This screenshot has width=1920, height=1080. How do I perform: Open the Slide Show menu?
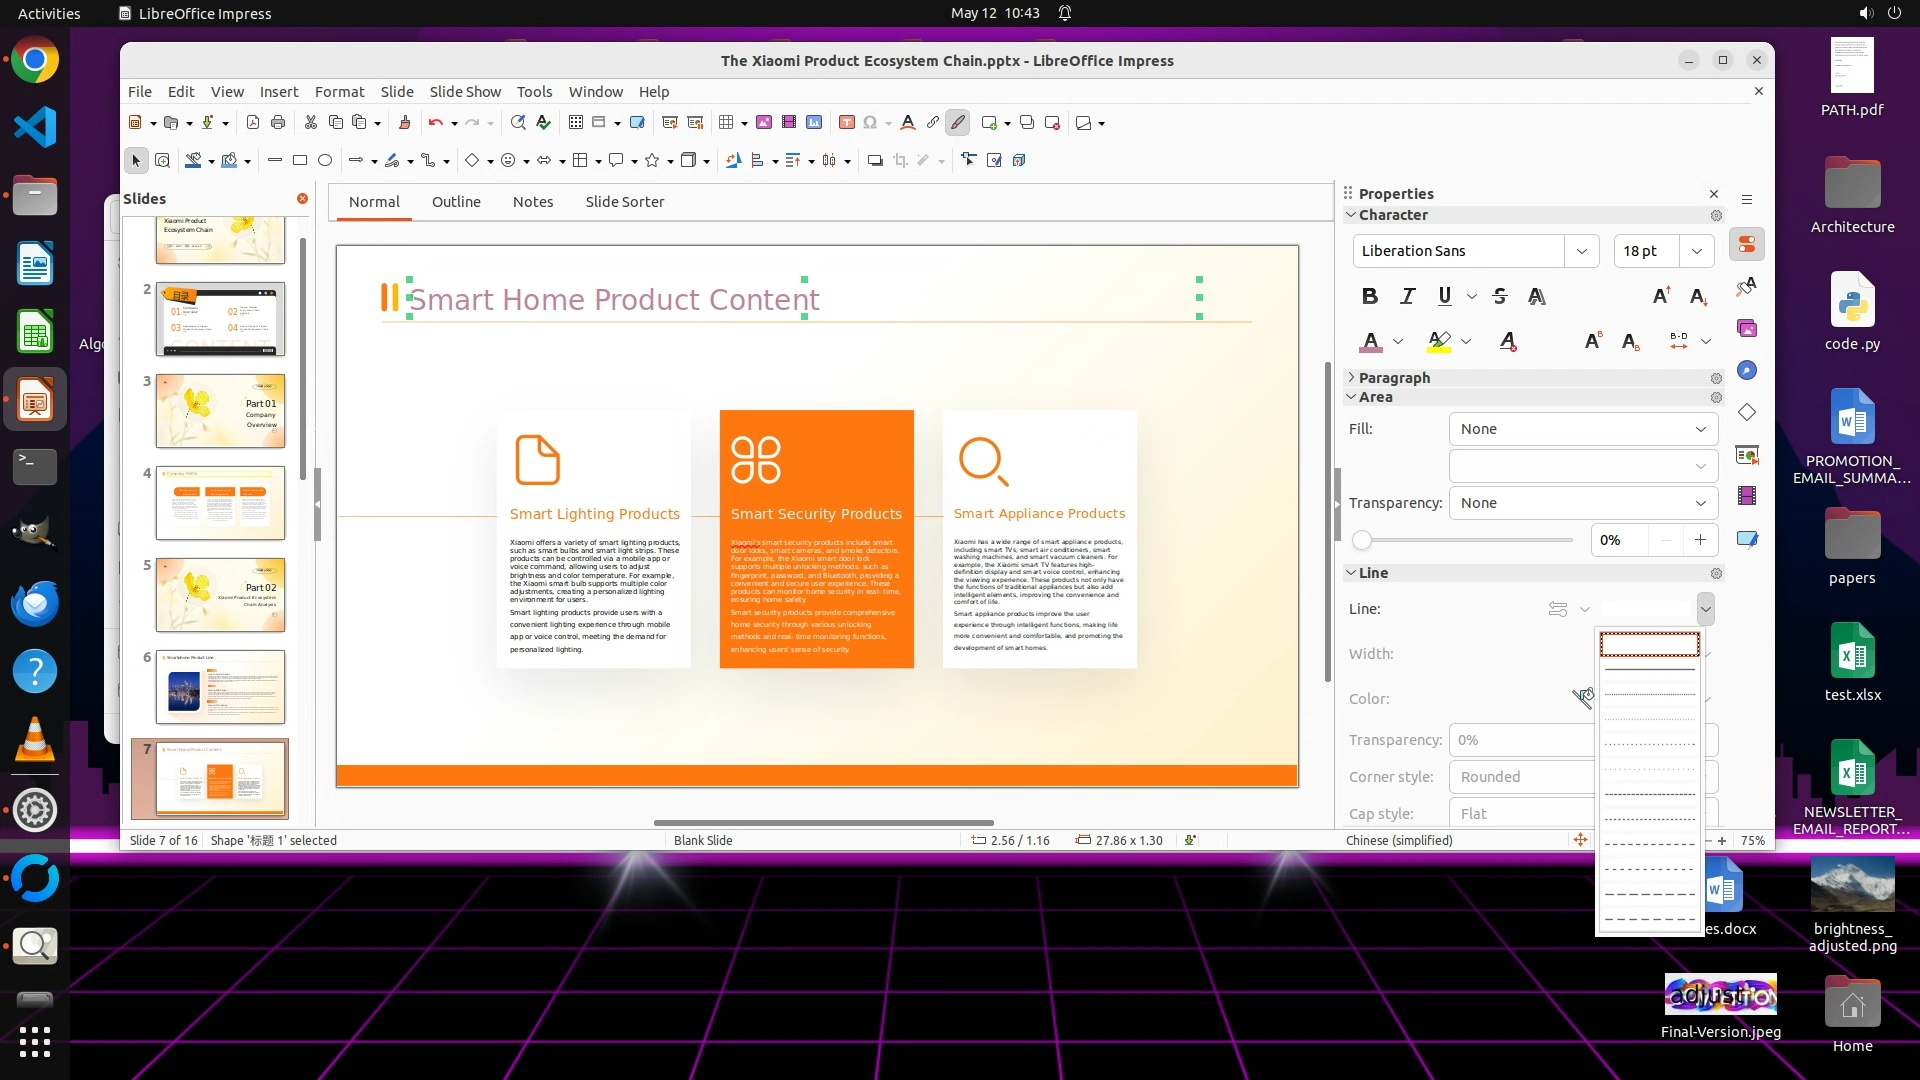coord(465,91)
